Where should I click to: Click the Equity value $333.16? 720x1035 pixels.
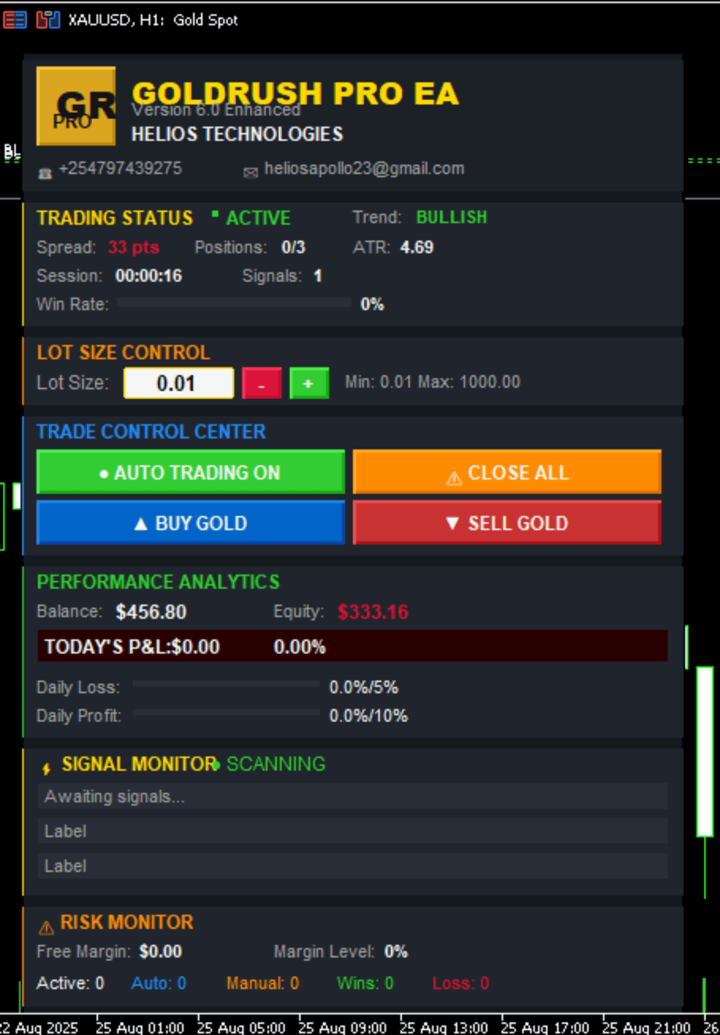(x=373, y=612)
